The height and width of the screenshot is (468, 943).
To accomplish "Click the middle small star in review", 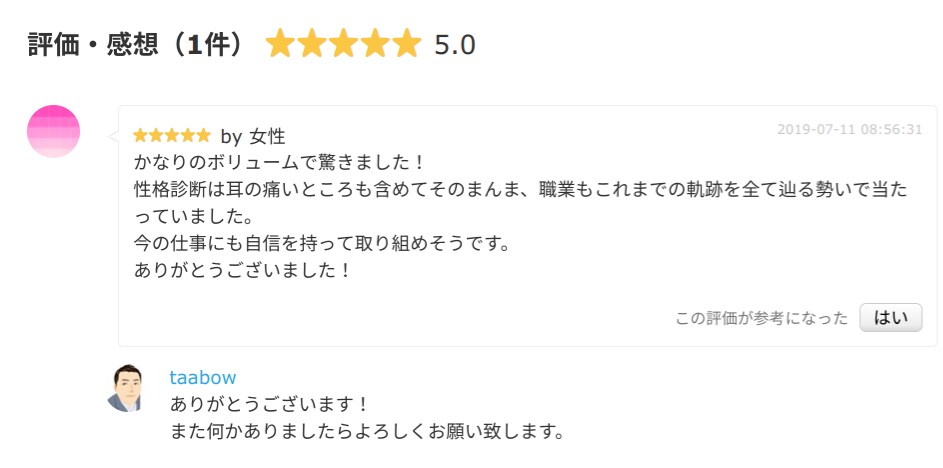I will pyautogui.click(x=172, y=135).
